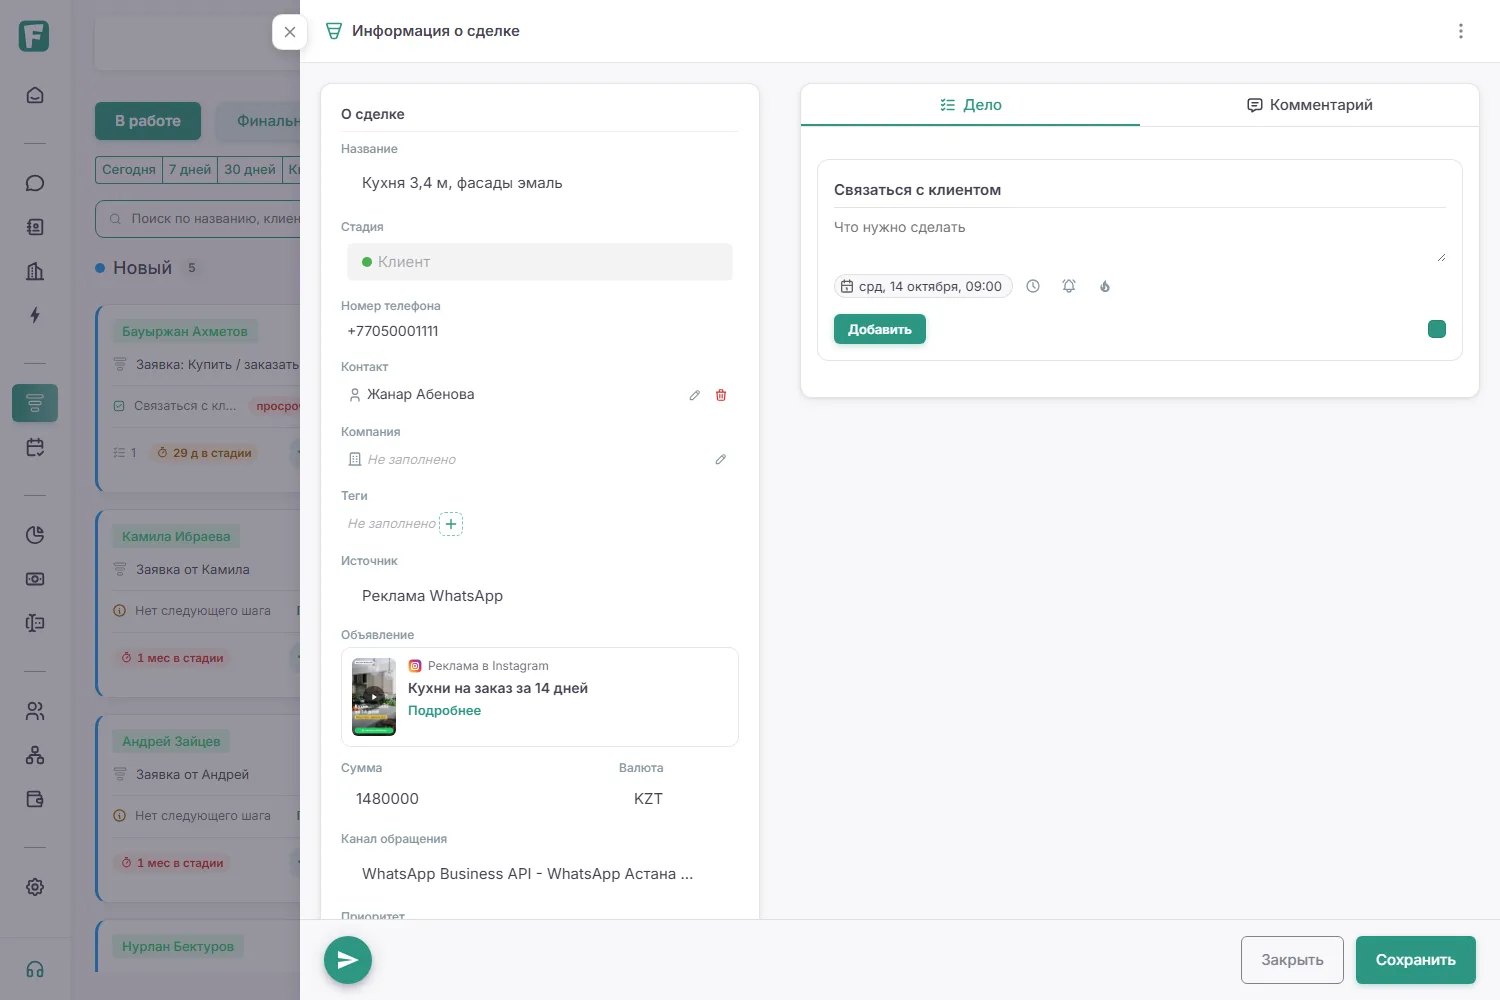Viewport: 1500px width, 1000px height.
Task: Open the team users icon in sidebar
Action: [x=35, y=711]
